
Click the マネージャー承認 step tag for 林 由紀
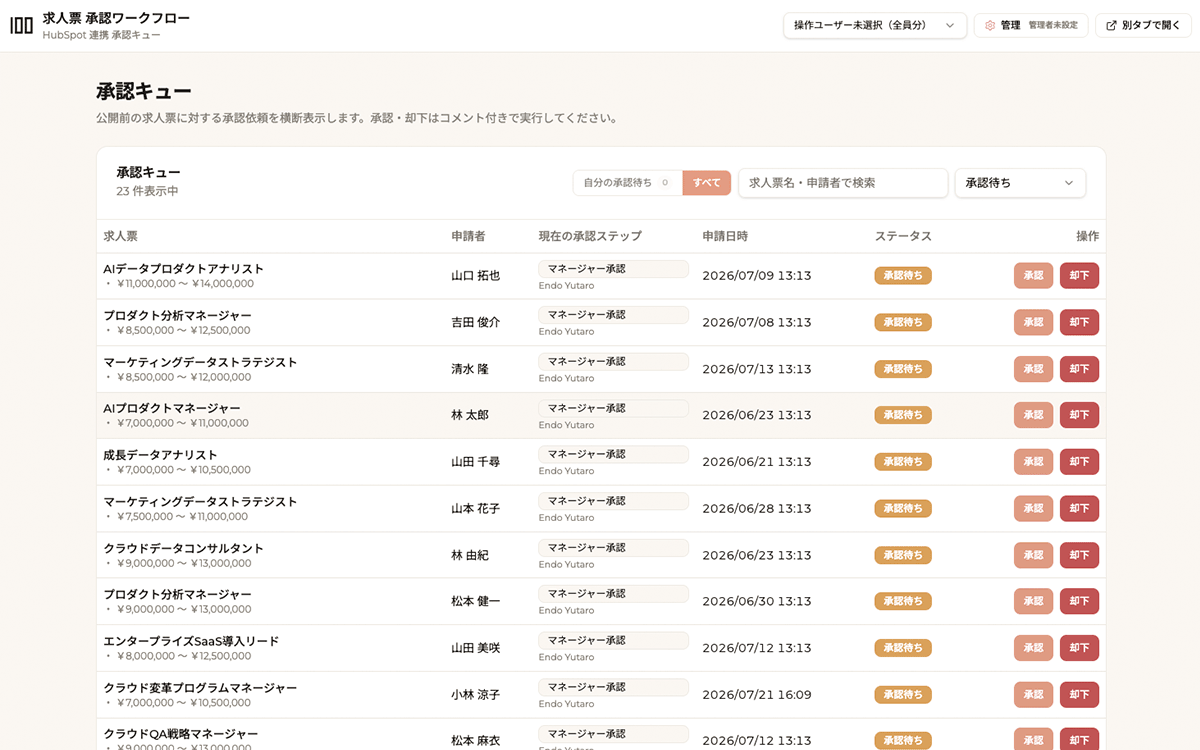[x=613, y=548]
